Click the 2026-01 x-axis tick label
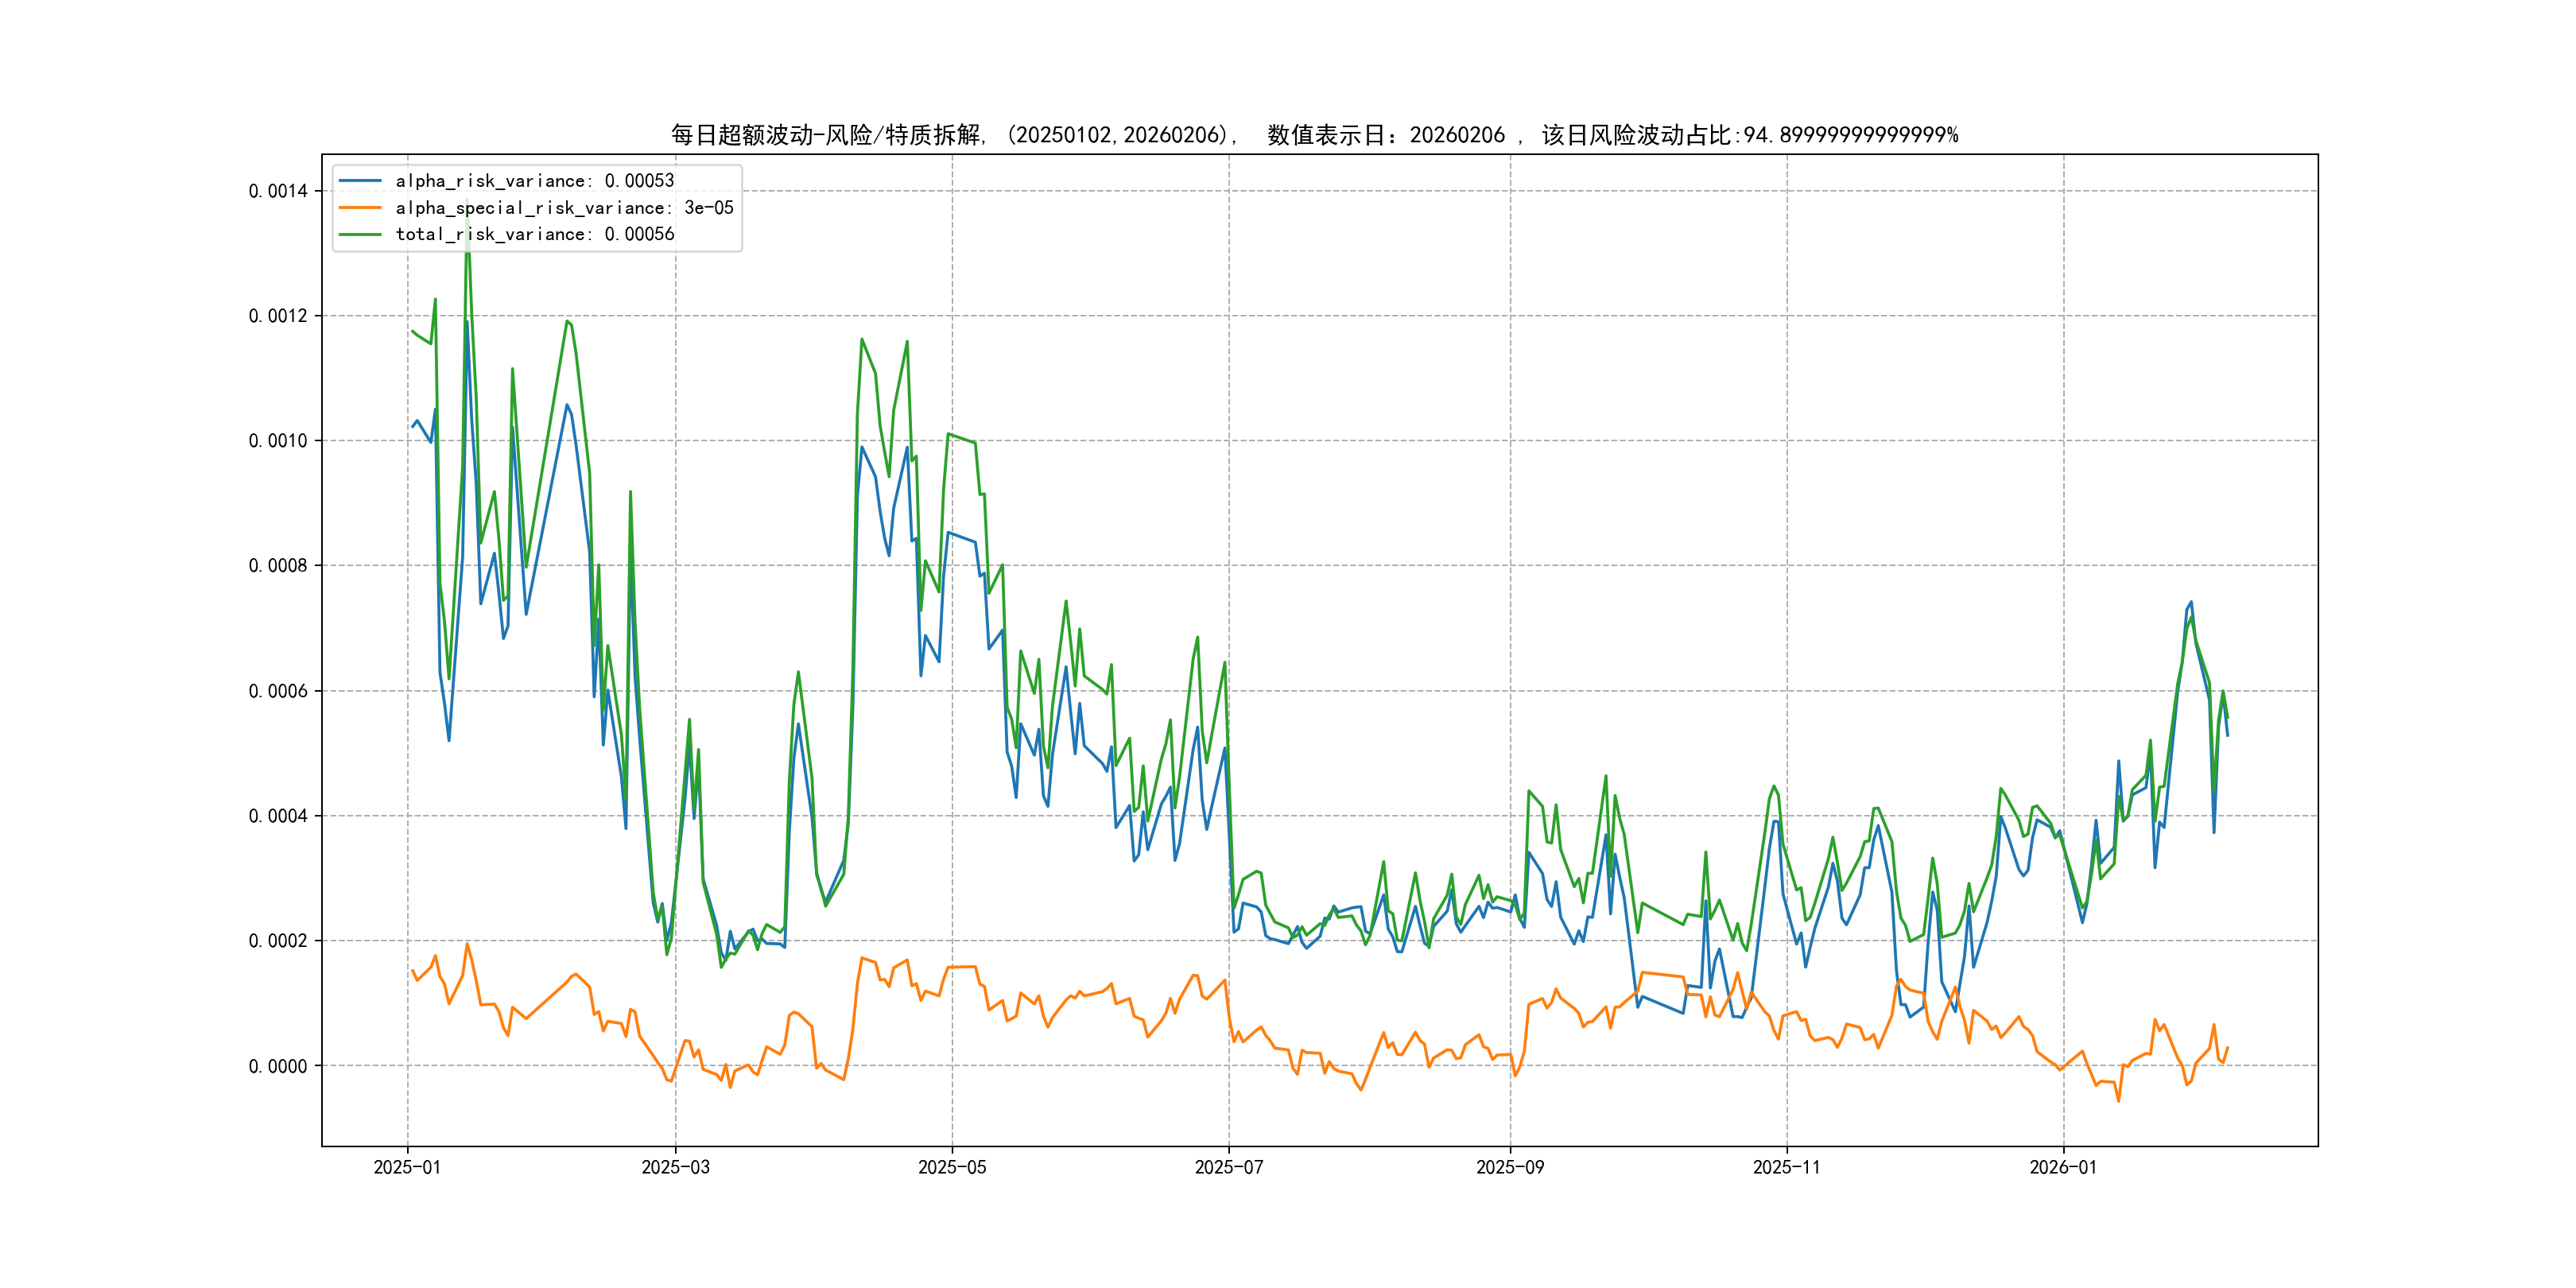The image size is (2576, 1288). (x=2063, y=1167)
